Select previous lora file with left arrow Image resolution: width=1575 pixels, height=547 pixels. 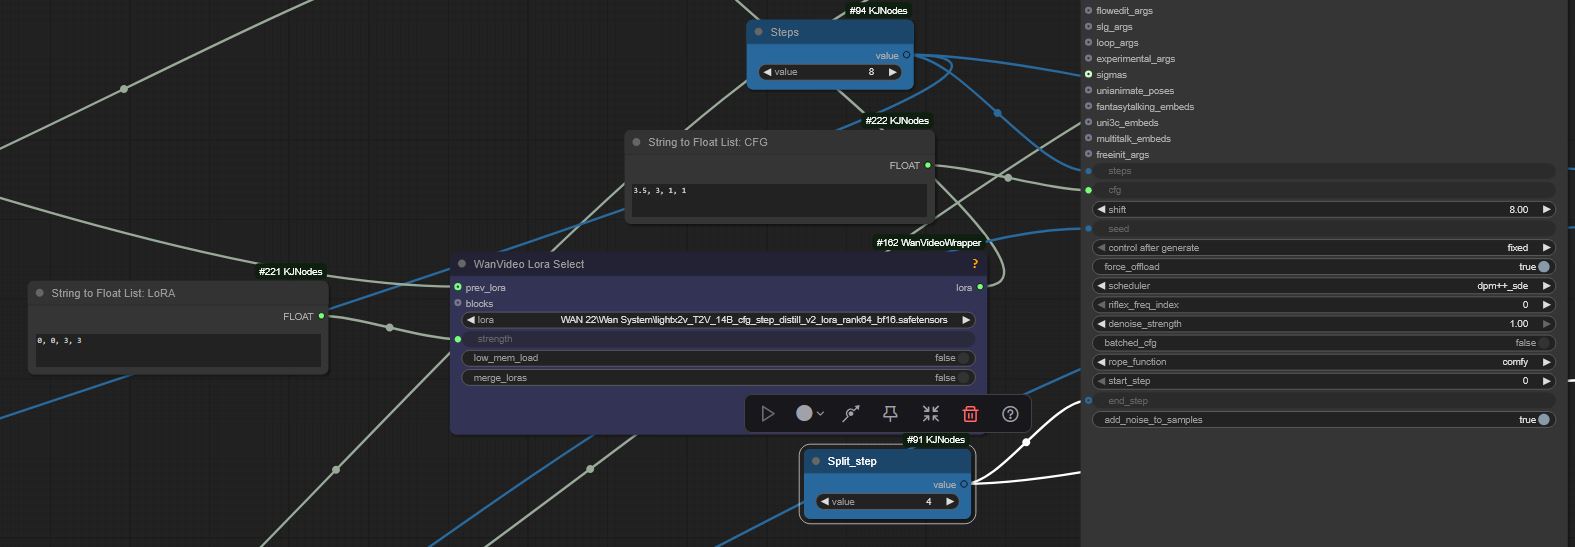[x=470, y=320]
